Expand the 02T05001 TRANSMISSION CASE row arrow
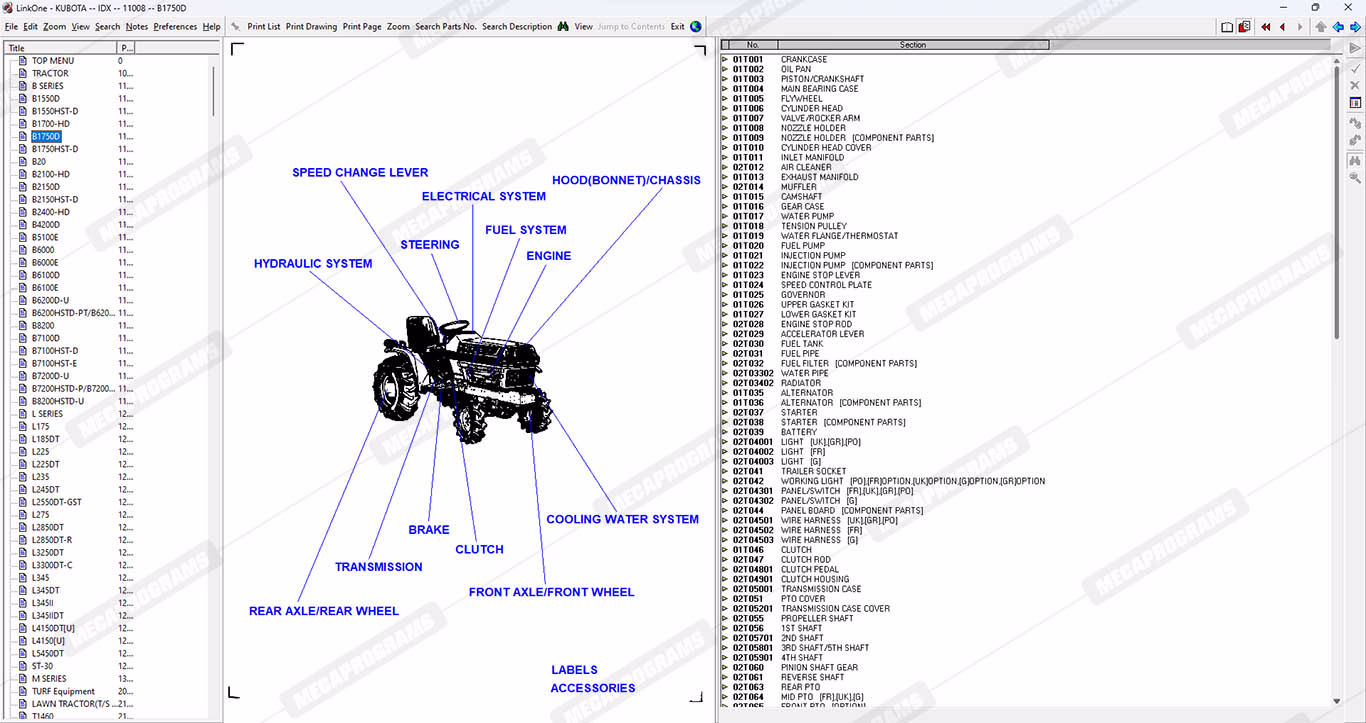 click(x=725, y=589)
